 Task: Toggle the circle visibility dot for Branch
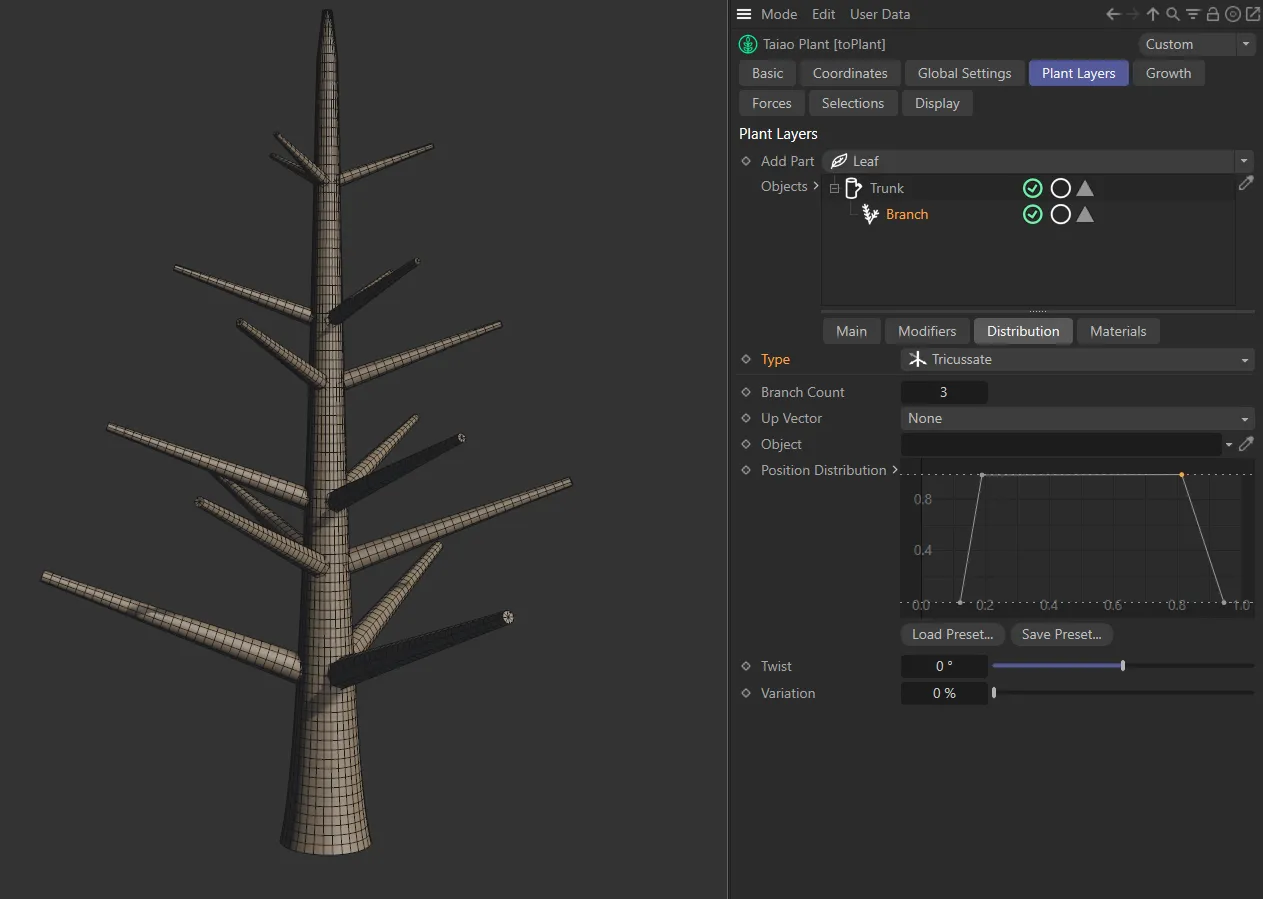point(1060,214)
